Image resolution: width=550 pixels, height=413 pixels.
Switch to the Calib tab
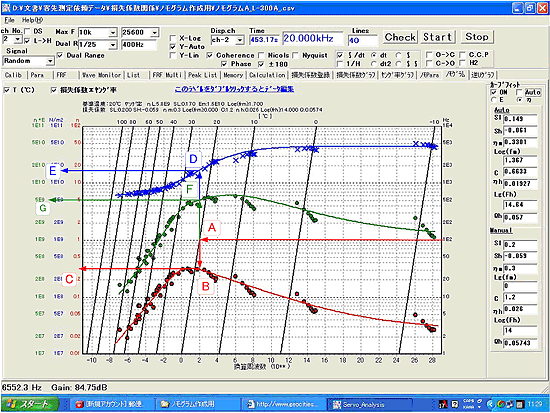click(x=14, y=75)
